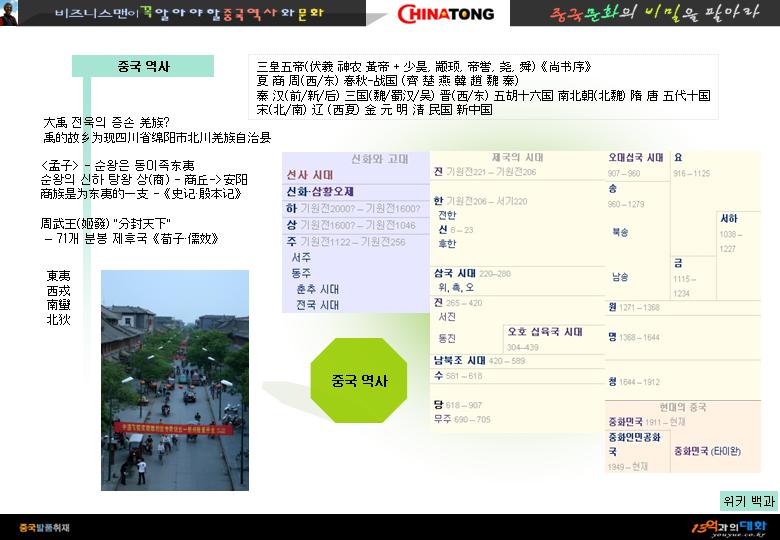This screenshot has height=540, width=780.
Task: Open the 서하 1038–1227 entry
Action: point(731,233)
